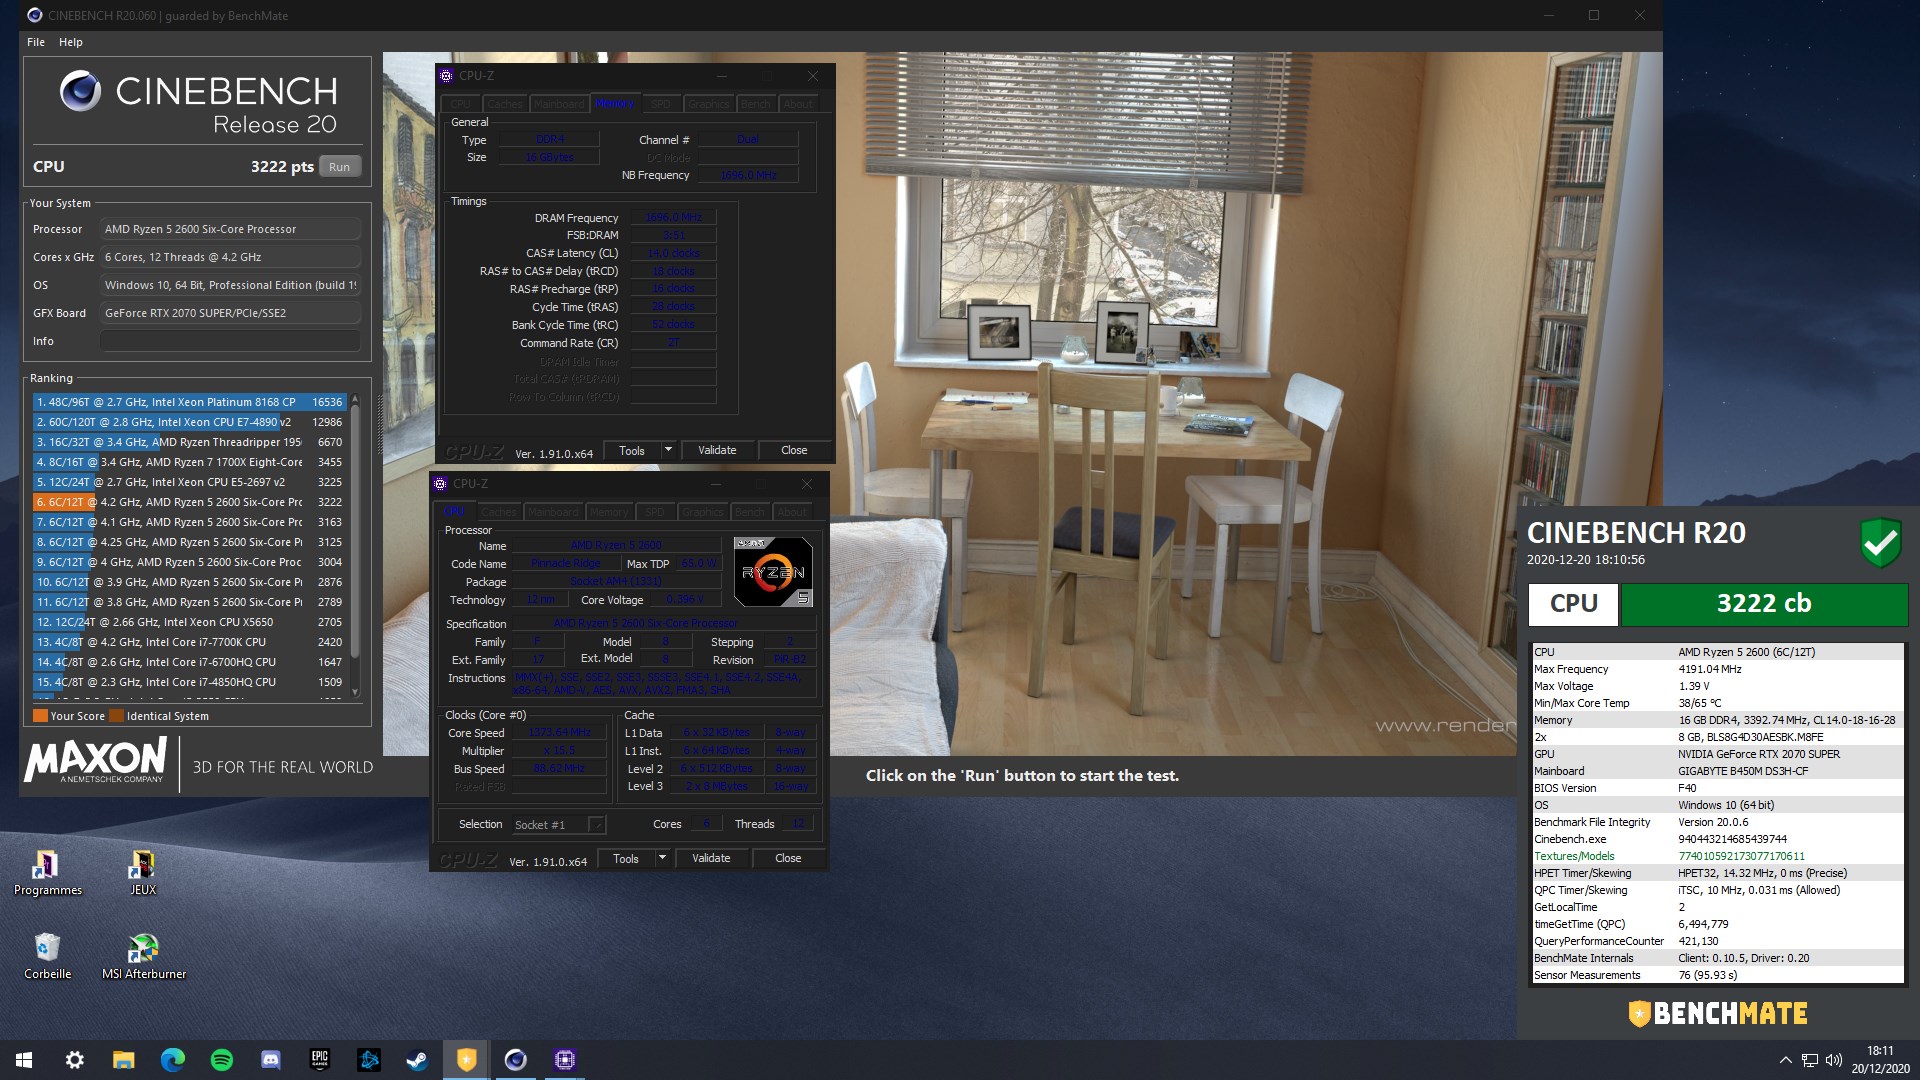This screenshot has width=1920, height=1080.
Task: Click the Processor field in Your System
Action: (230, 229)
